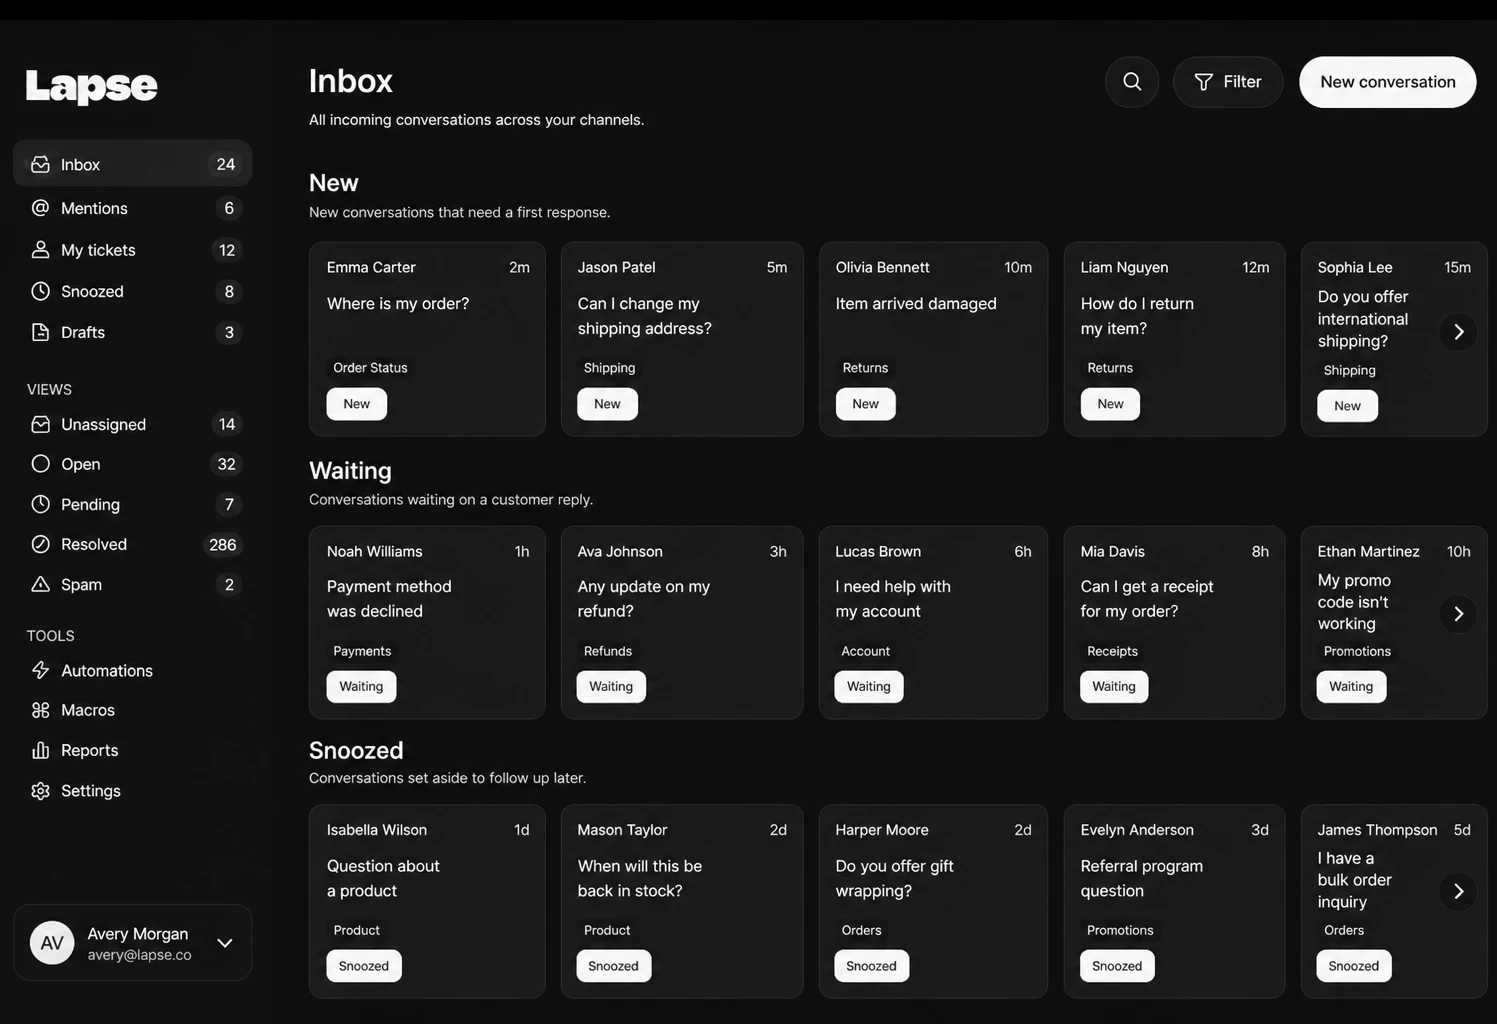Click the Filter button label
The height and width of the screenshot is (1024, 1497).
[1242, 82]
